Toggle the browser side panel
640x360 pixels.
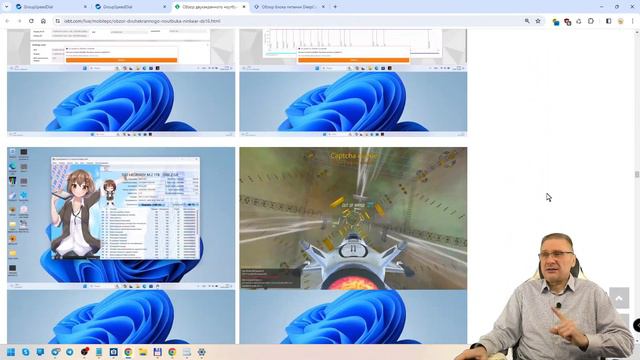coord(608,21)
